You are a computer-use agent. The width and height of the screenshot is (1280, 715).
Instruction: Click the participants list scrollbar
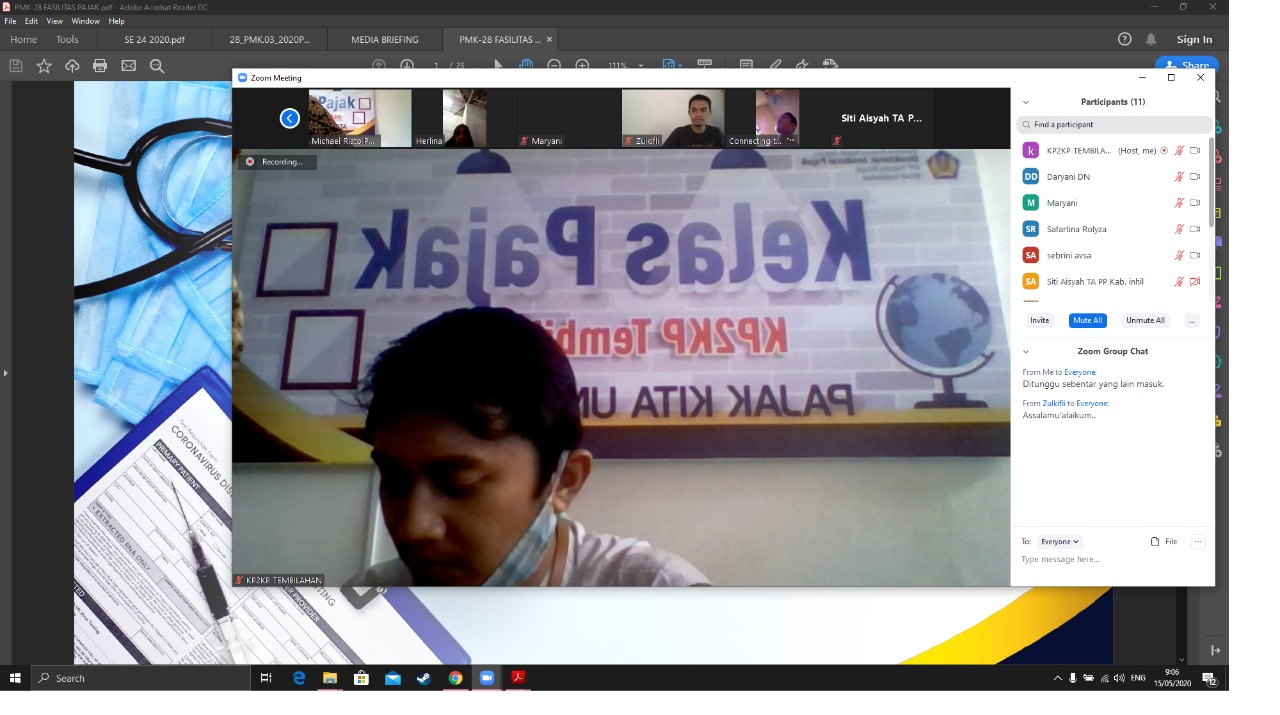click(x=1212, y=180)
